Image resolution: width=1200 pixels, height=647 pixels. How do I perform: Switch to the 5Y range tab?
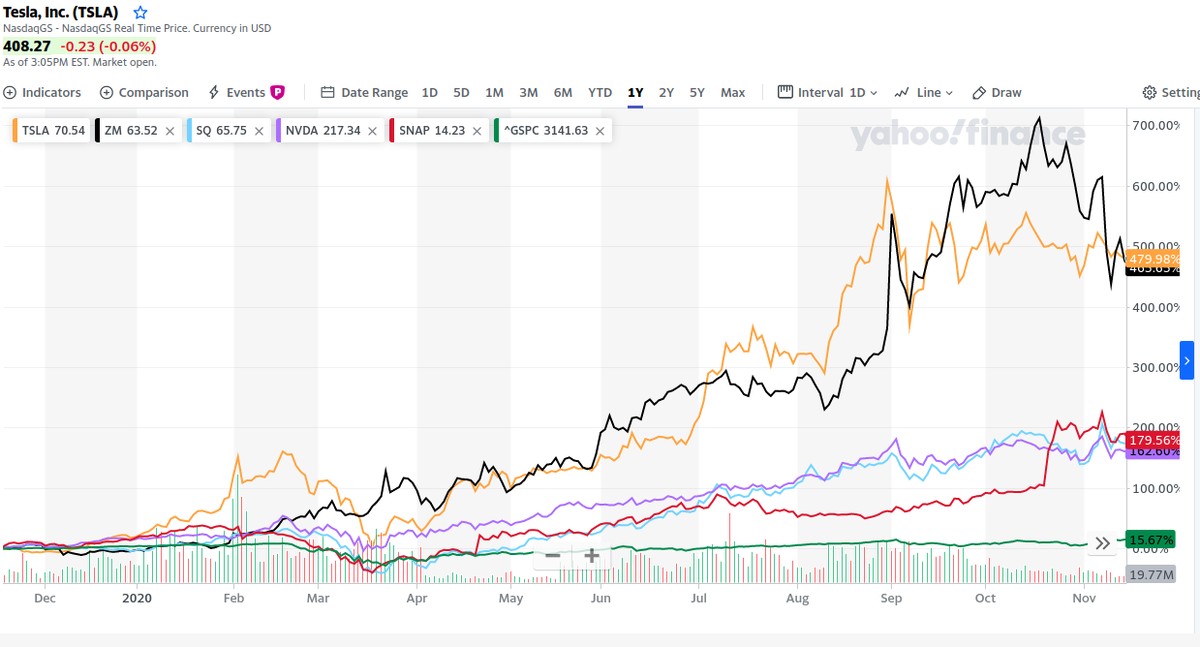pos(697,92)
